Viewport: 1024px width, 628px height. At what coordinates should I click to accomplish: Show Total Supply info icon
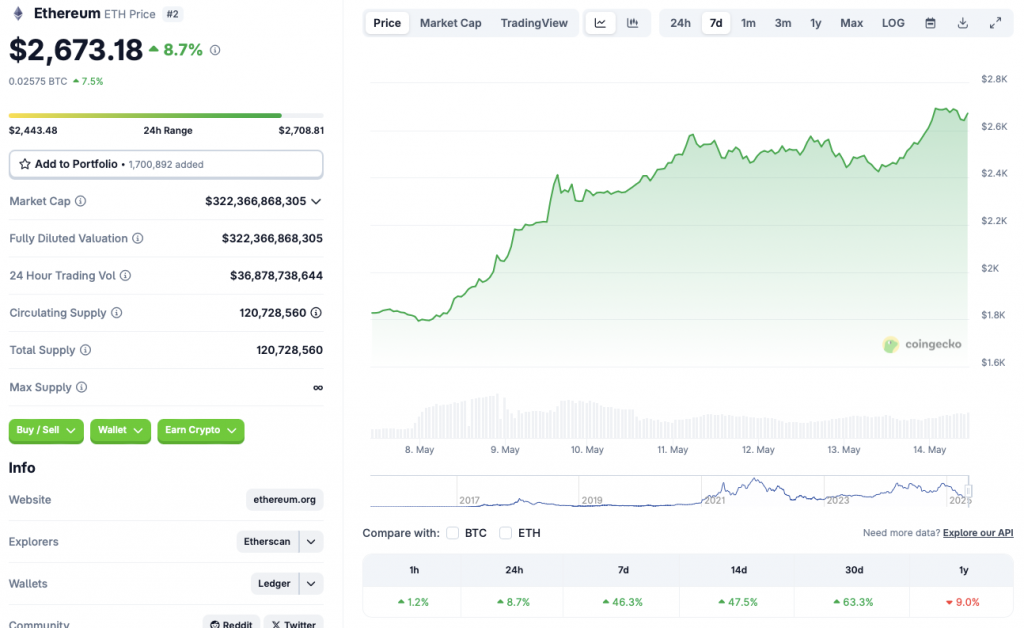(x=86, y=350)
